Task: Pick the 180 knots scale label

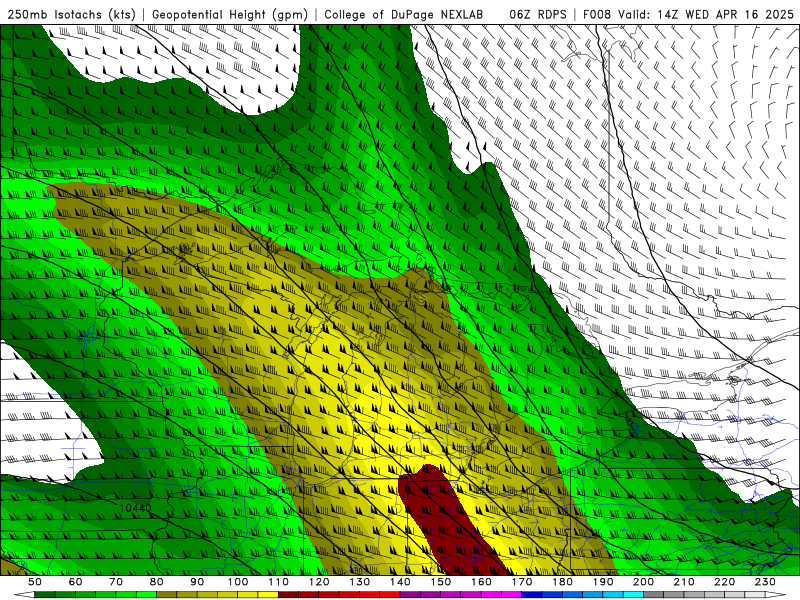Action: tap(562, 582)
